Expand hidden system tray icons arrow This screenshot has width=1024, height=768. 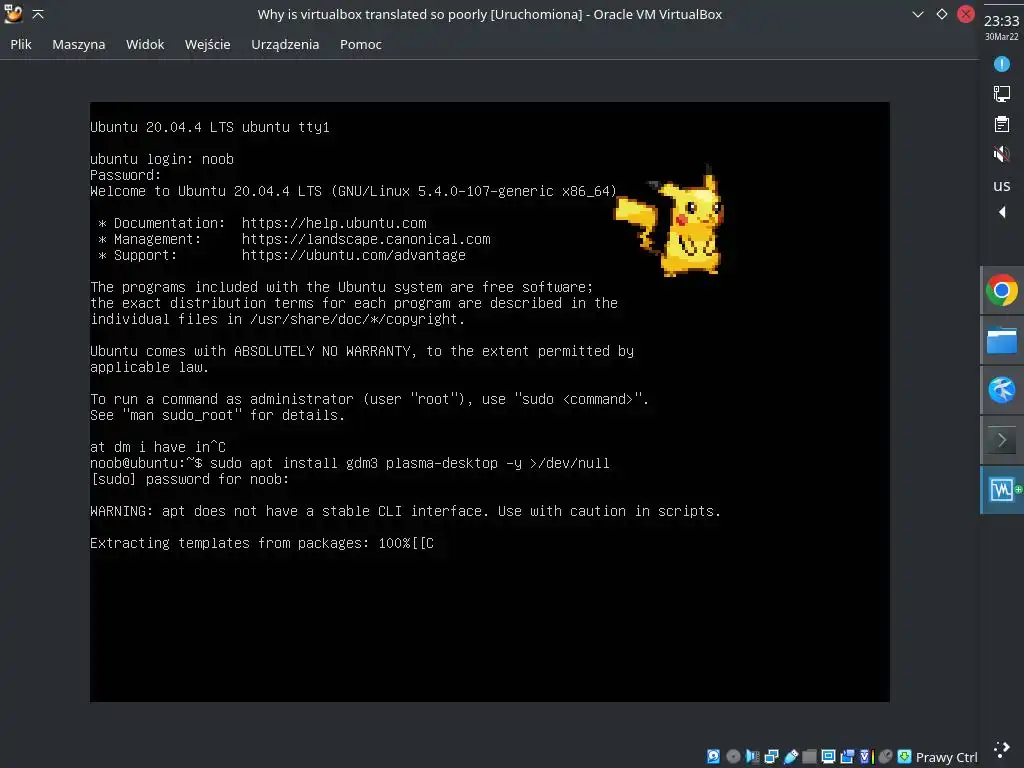click(1002, 212)
